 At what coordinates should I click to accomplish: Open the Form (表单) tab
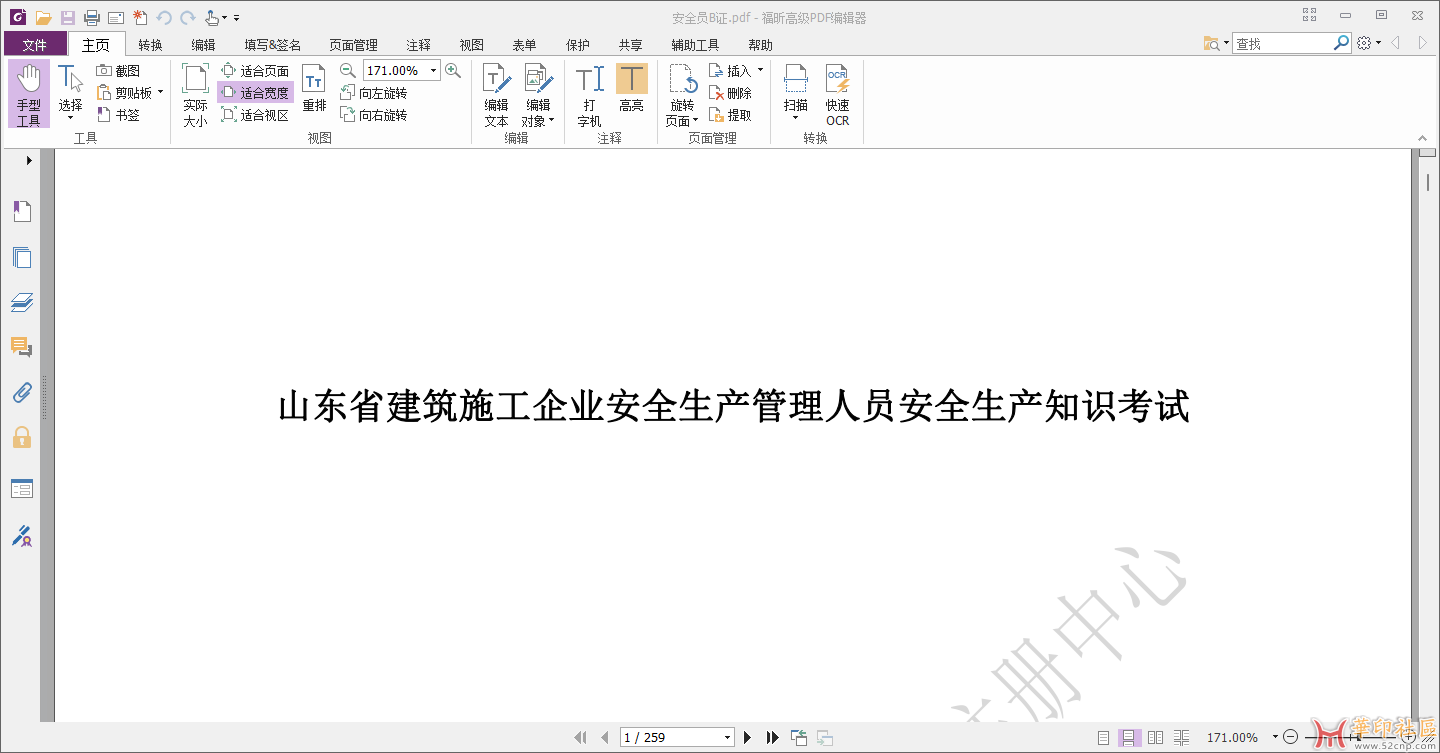(524, 45)
